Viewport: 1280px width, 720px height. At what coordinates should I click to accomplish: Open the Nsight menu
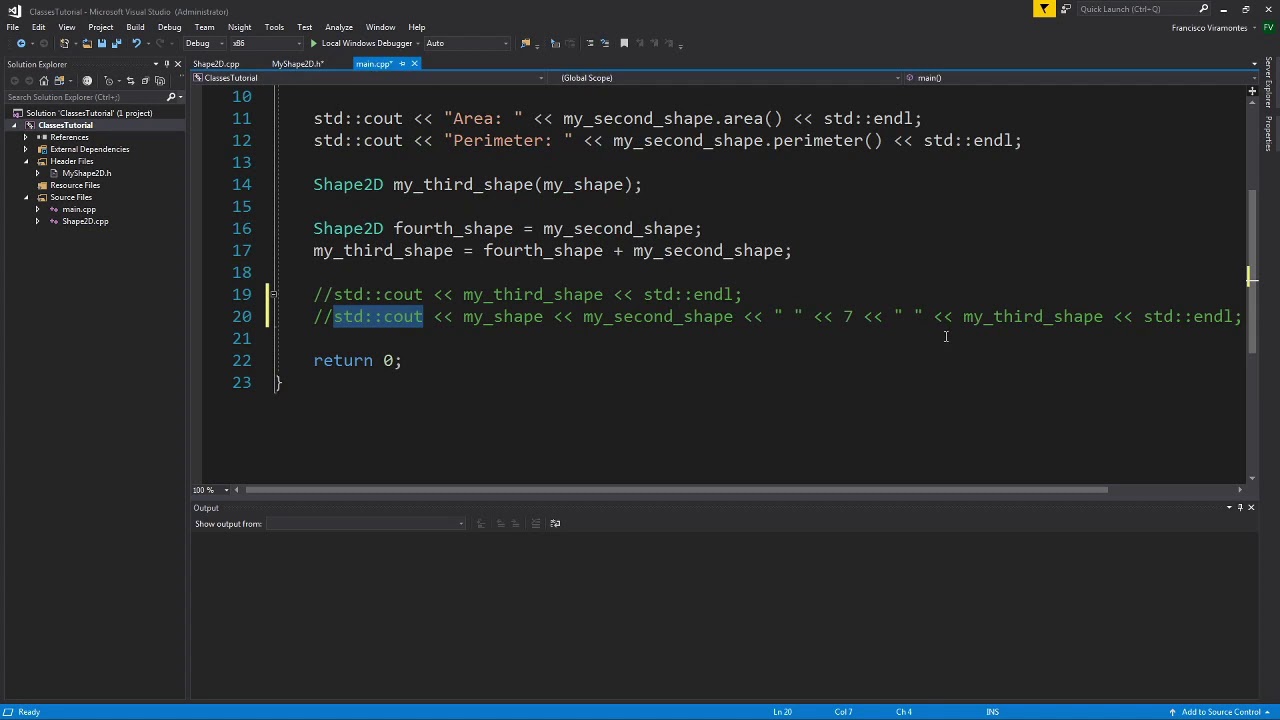coord(239,27)
